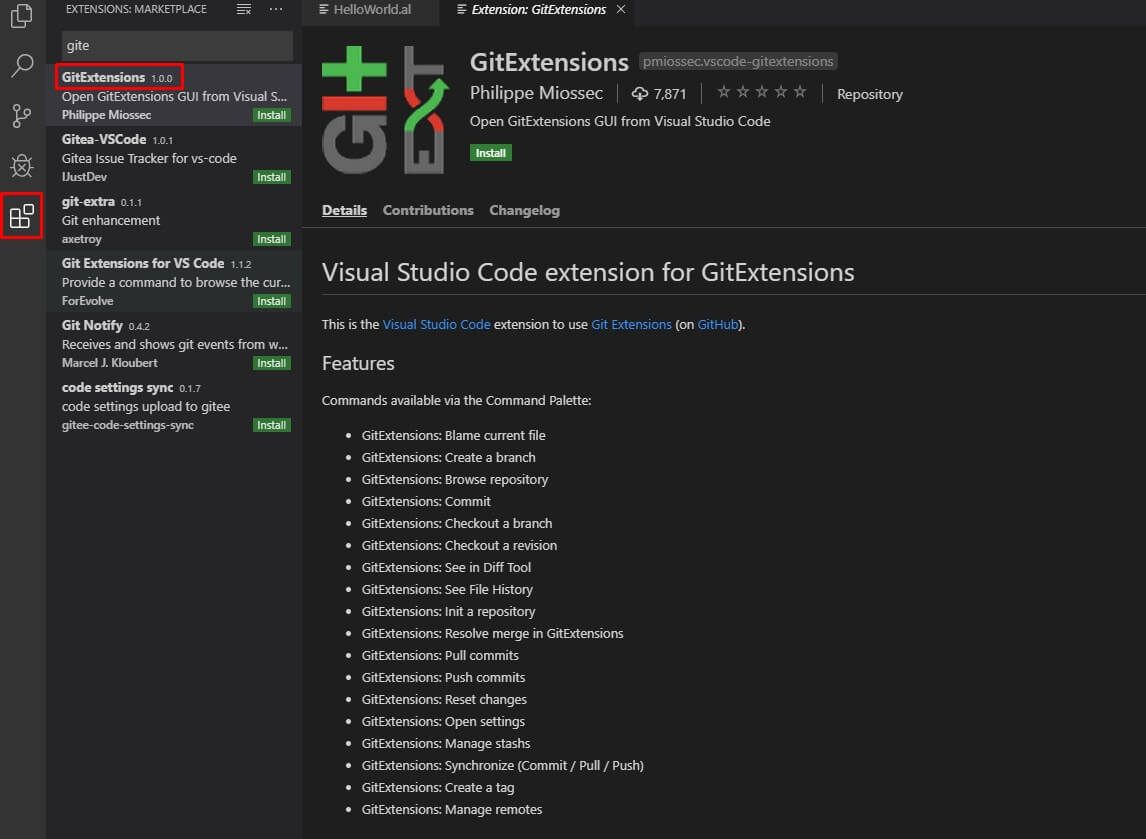Install the Git Notify extension

(272, 364)
